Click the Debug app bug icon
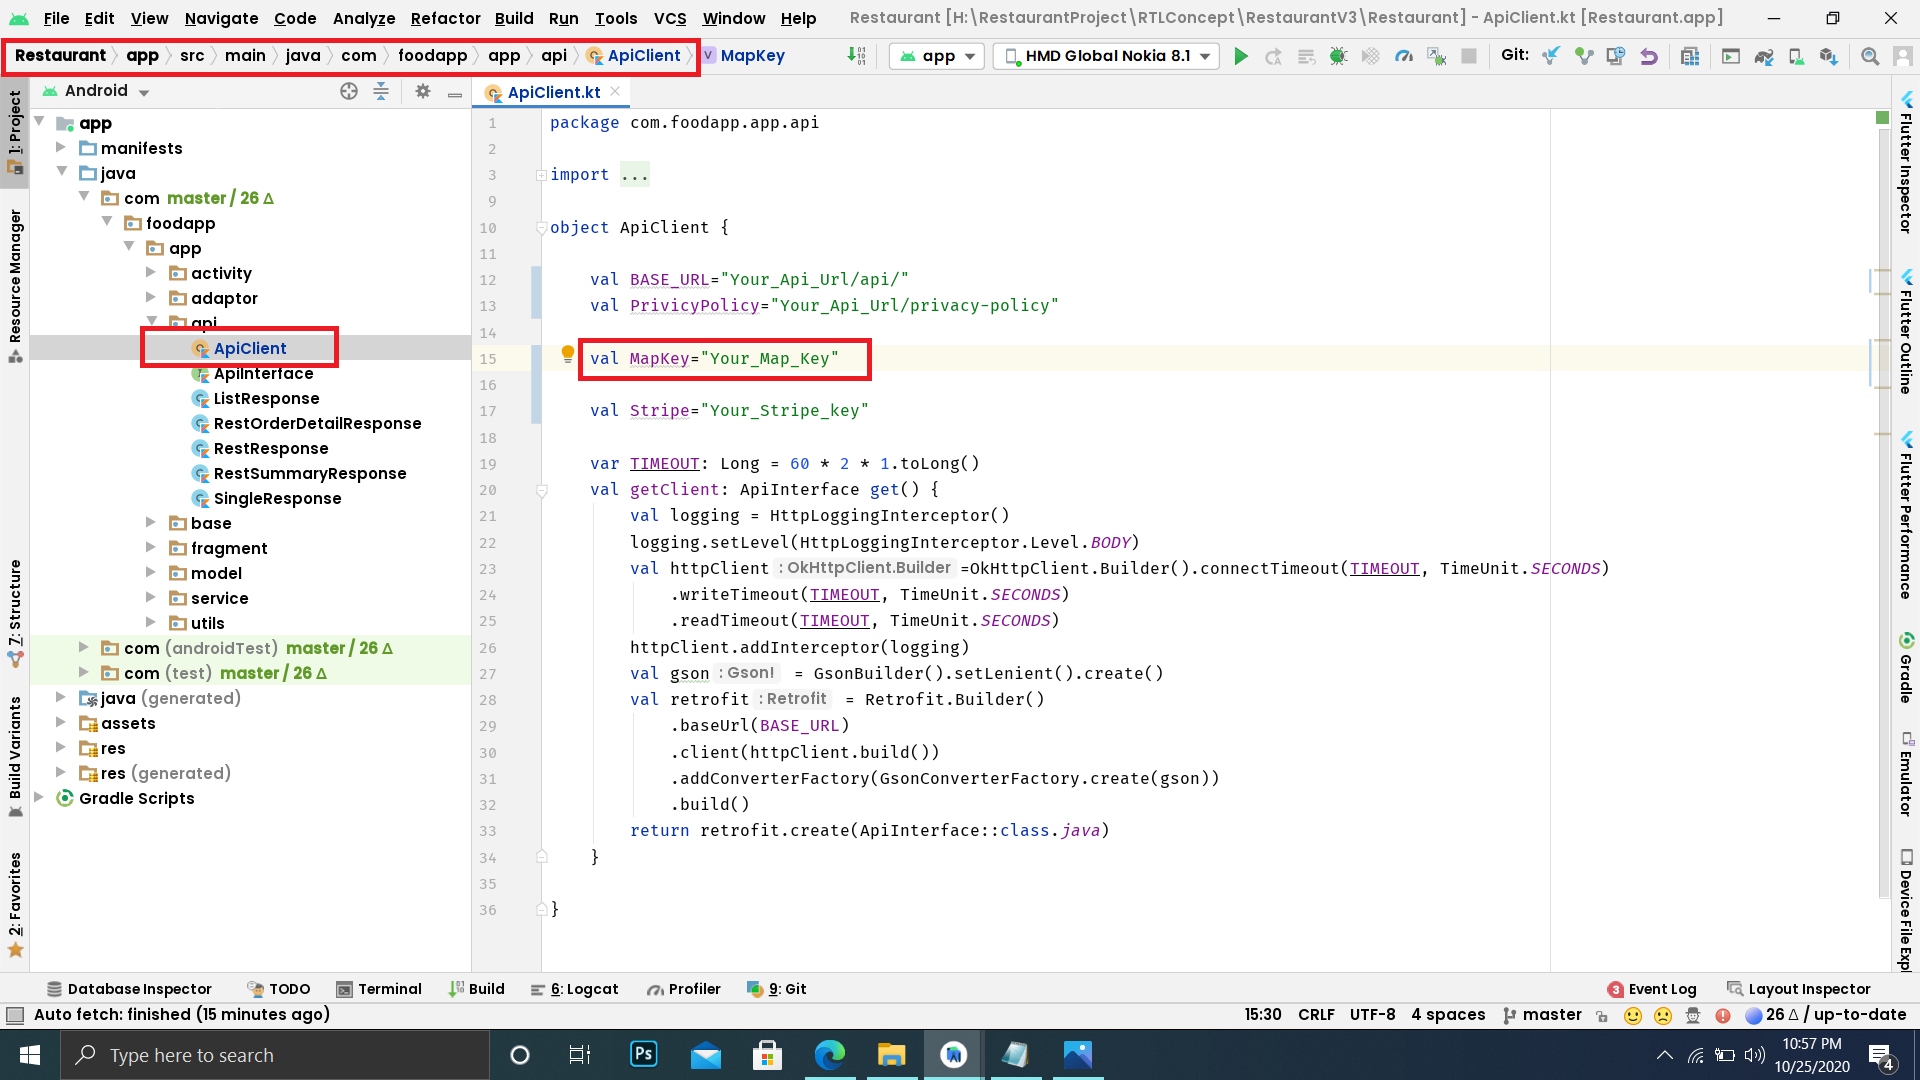Viewport: 1920px width, 1080px height. (1338, 56)
